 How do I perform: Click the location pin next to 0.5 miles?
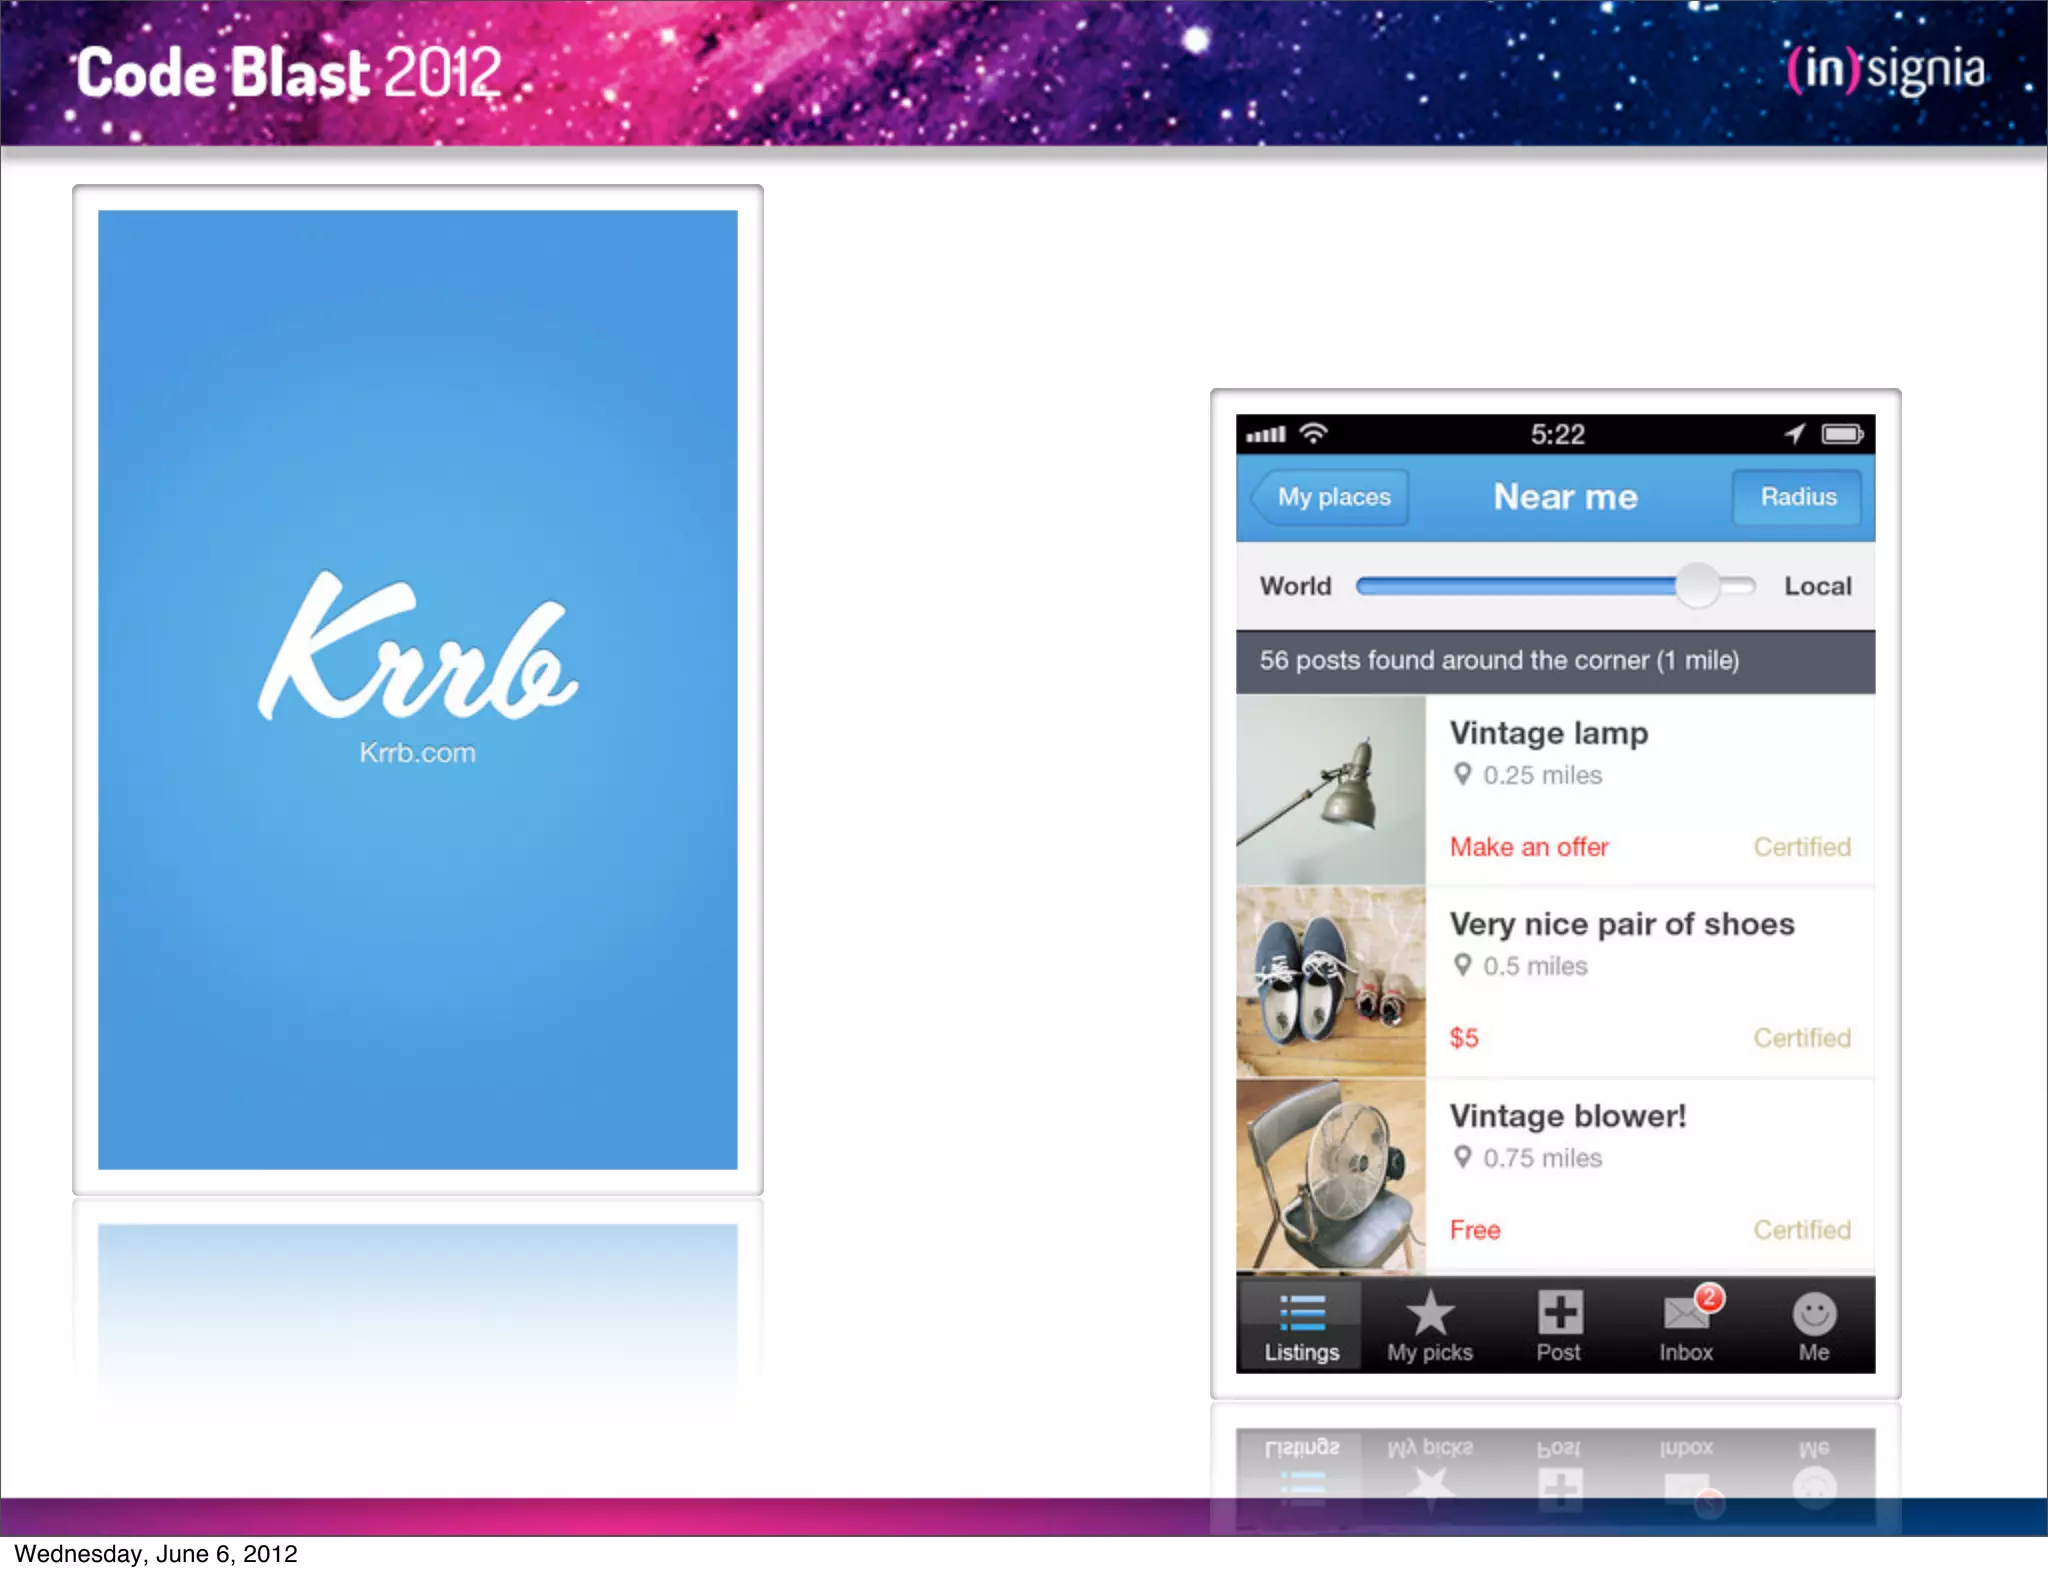point(1462,965)
